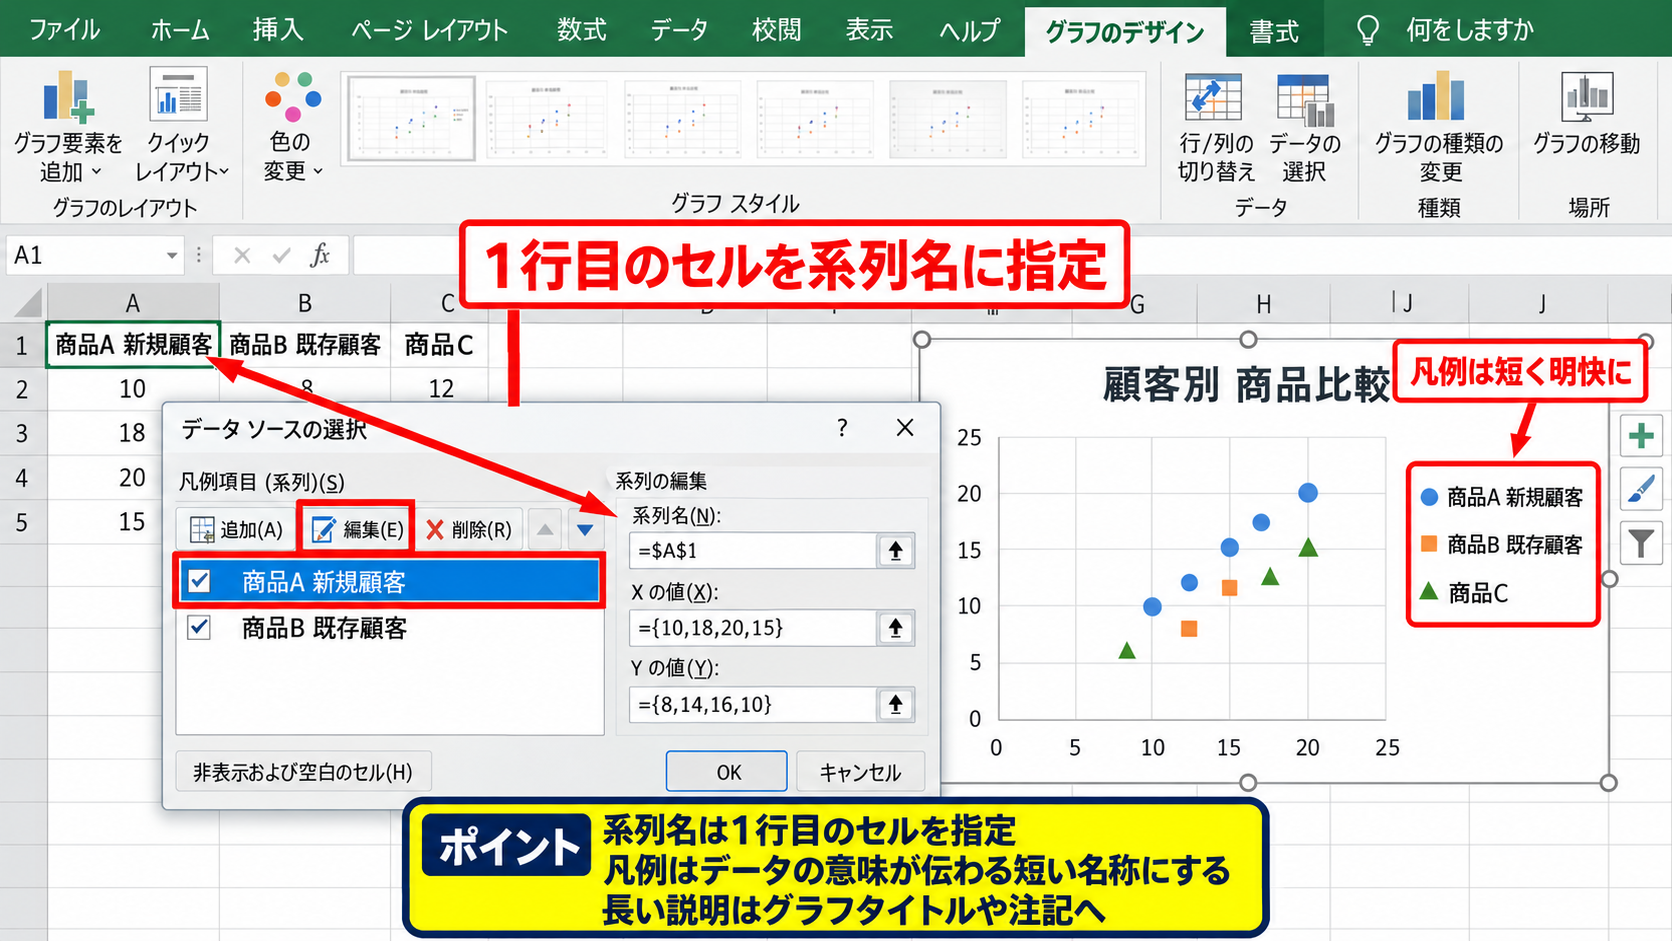
Task: Click the chart filters funnel button
Action: 1641,544
